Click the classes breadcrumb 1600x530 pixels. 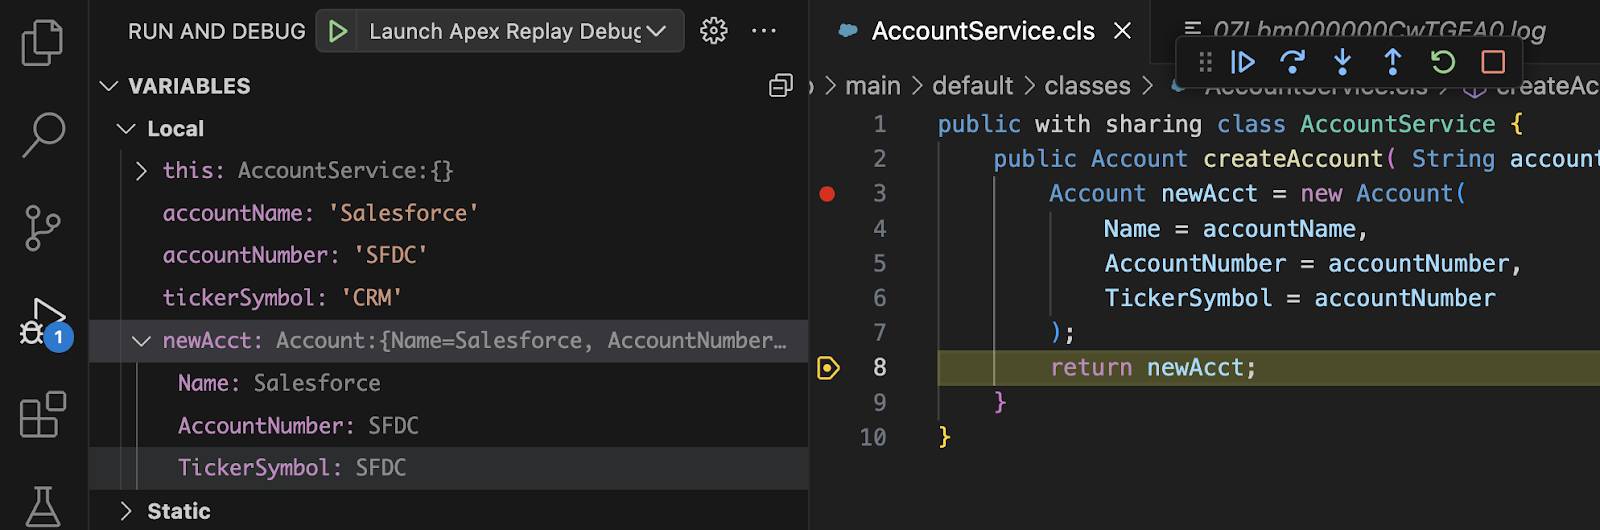pyautogui.click(x=1088, y=86)
